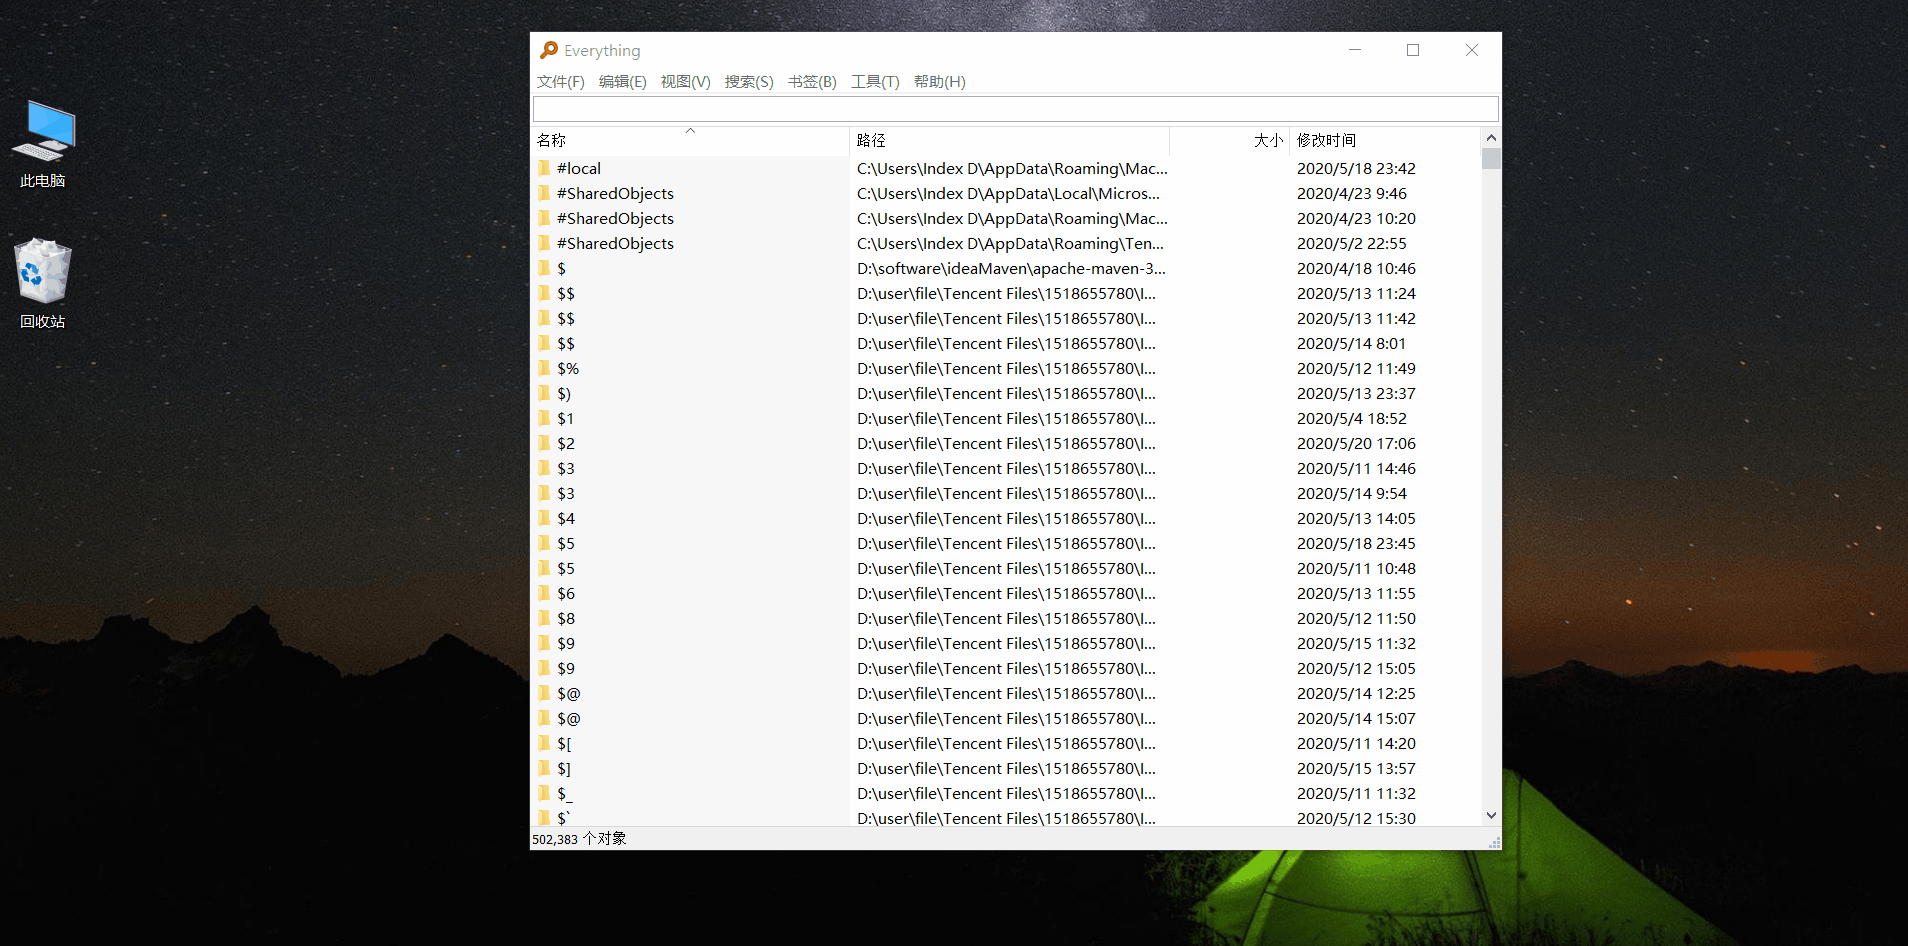The height and width of the screenshot is (946, 1908).
Task: Select the path C:\Users\Index D\AppData\Roaming\Ten...
Action: (x=1010, y=243)
